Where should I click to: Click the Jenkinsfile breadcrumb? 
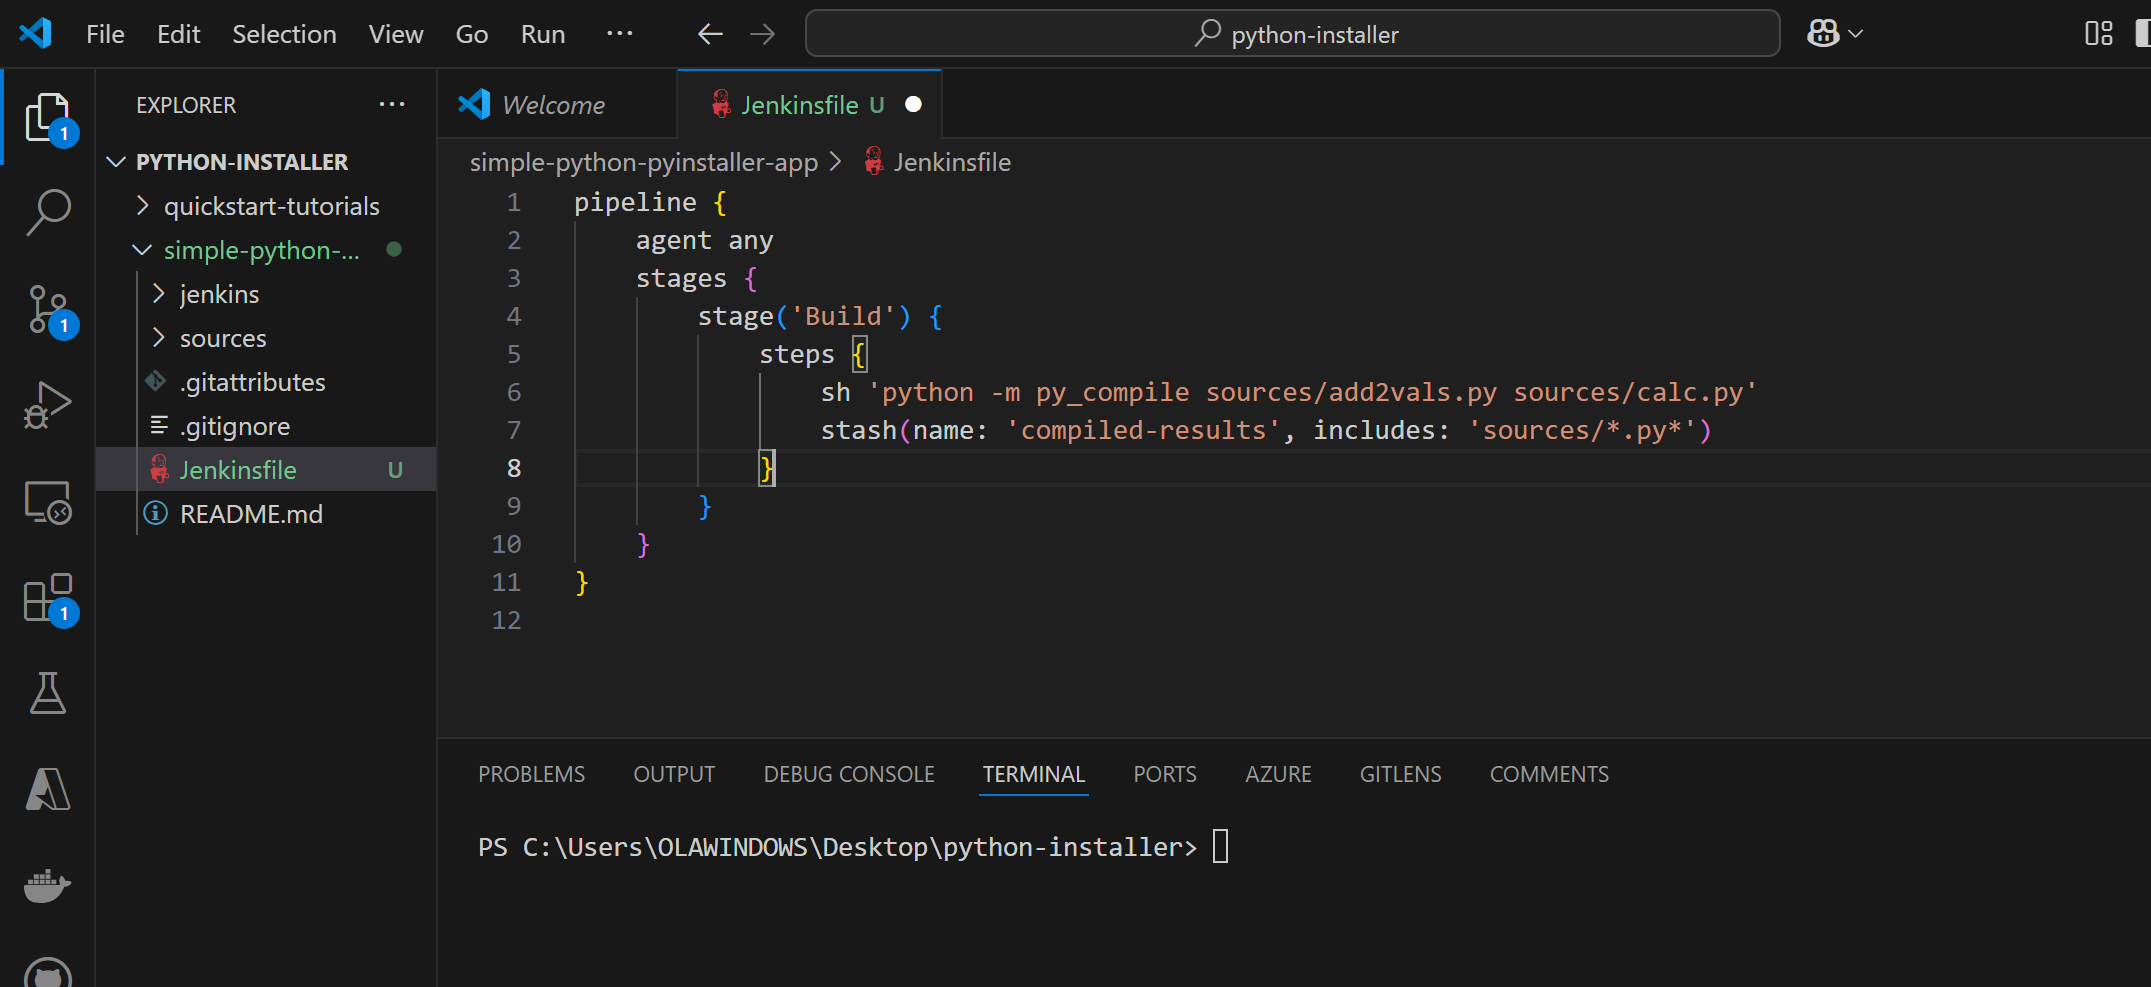[x=938, y=162]
